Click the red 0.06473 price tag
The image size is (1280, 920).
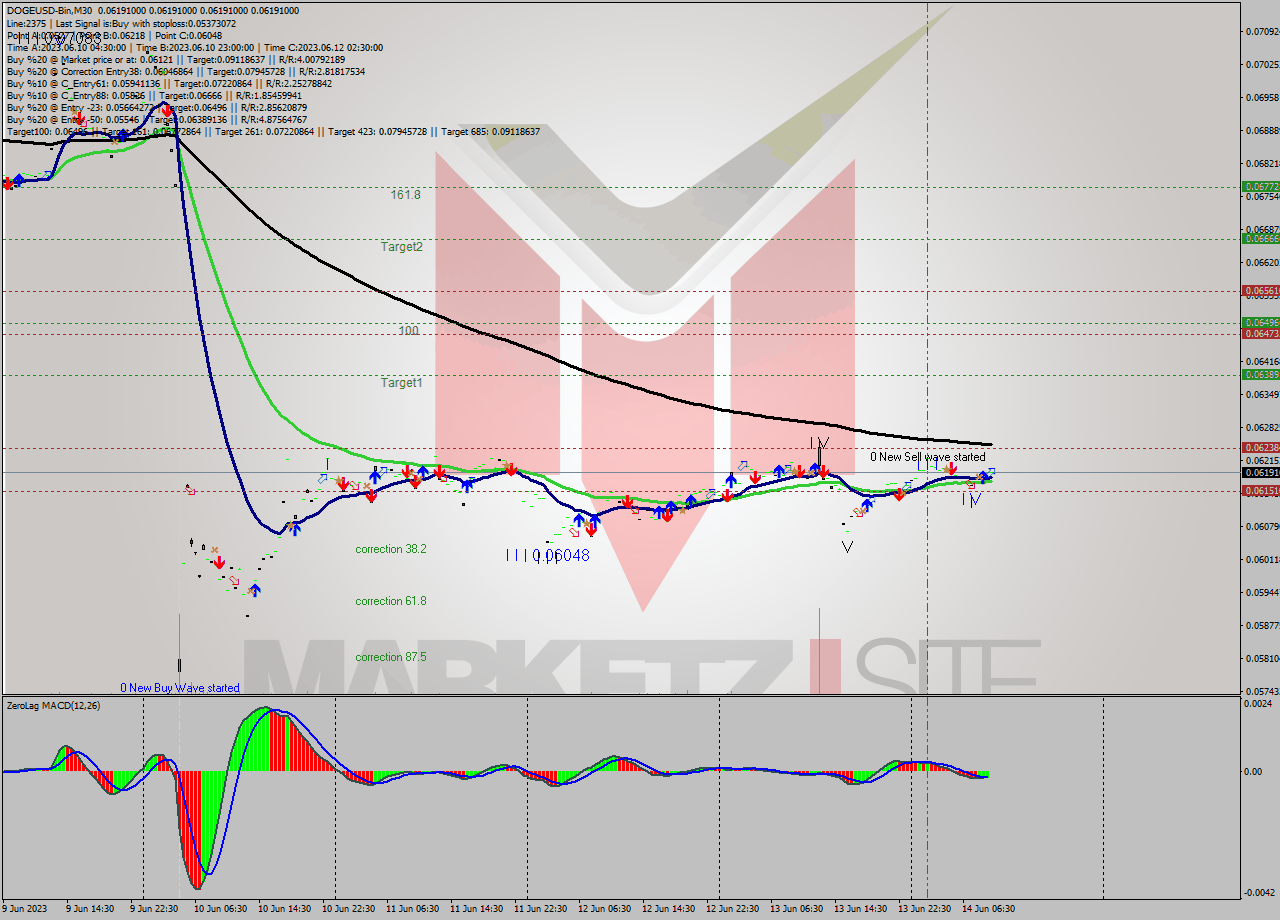pos(1259,334)
